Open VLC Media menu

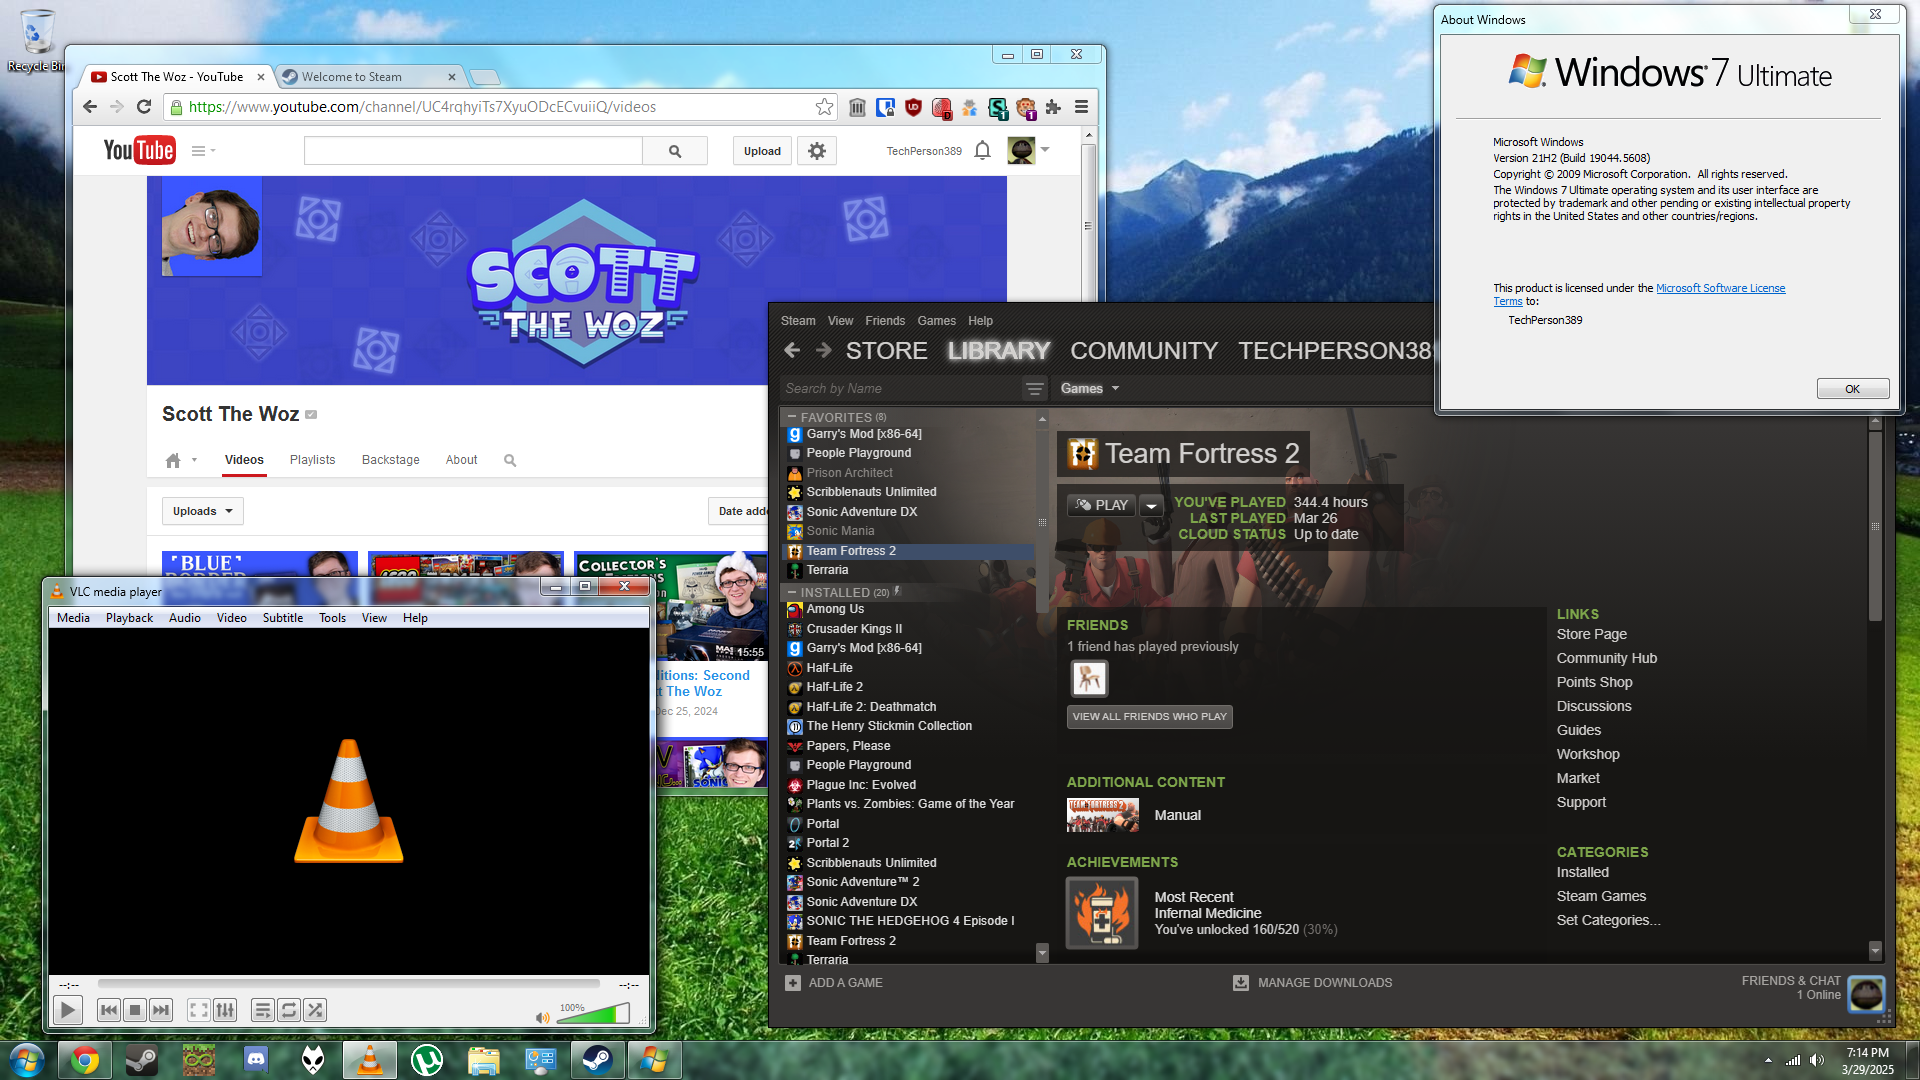pyautogui.click(x=73, y=618)
